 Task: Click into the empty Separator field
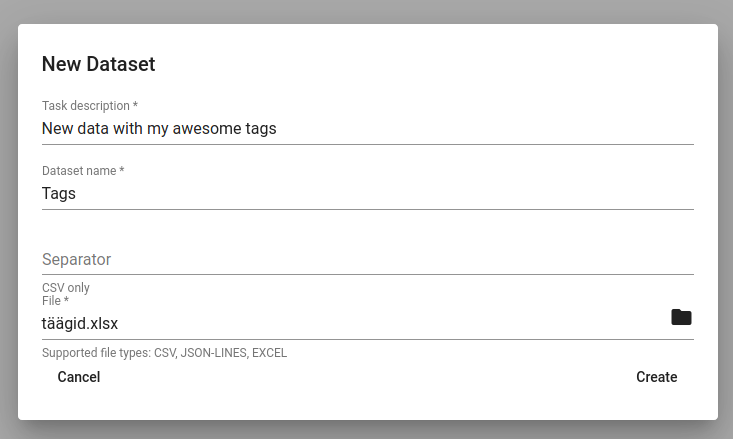[367, 259]
